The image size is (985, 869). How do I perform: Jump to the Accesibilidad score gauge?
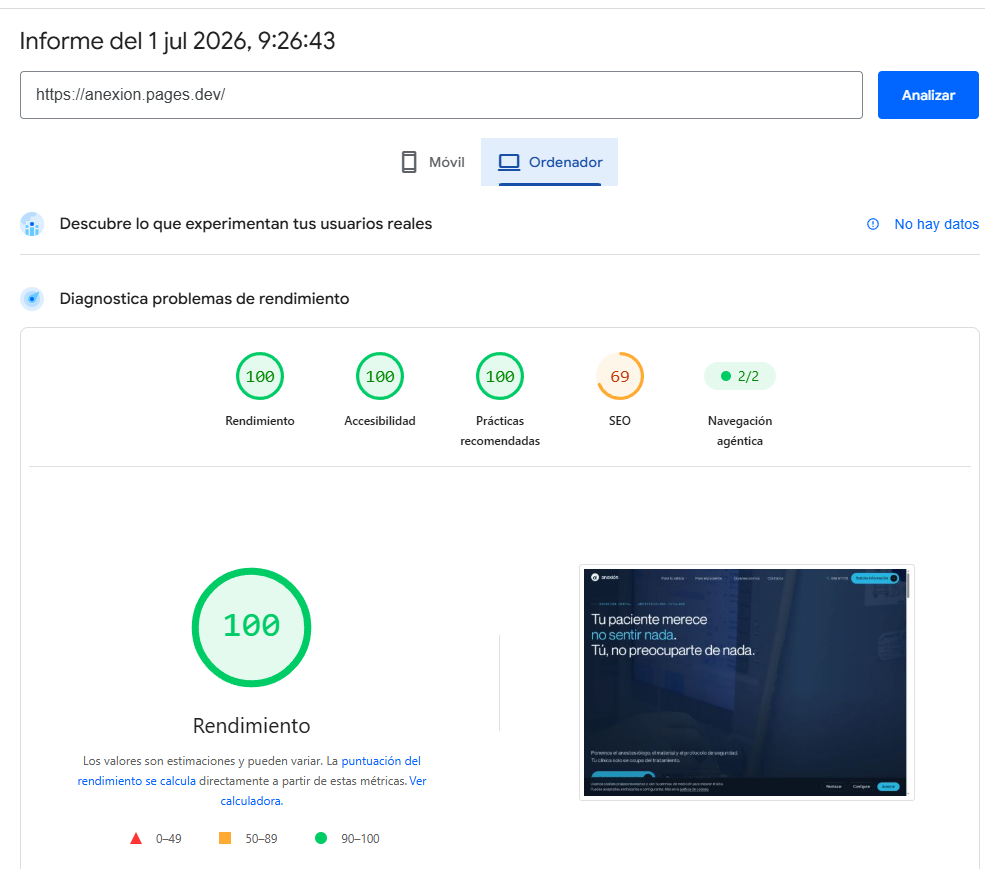coord(380,376)
